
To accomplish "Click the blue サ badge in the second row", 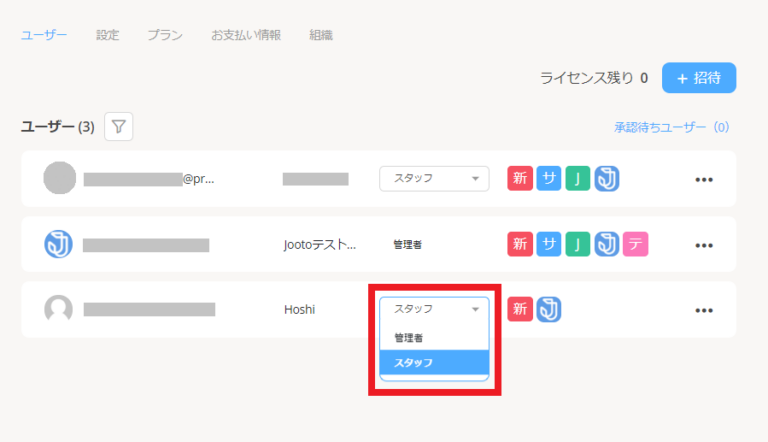I will pos(548,243).
